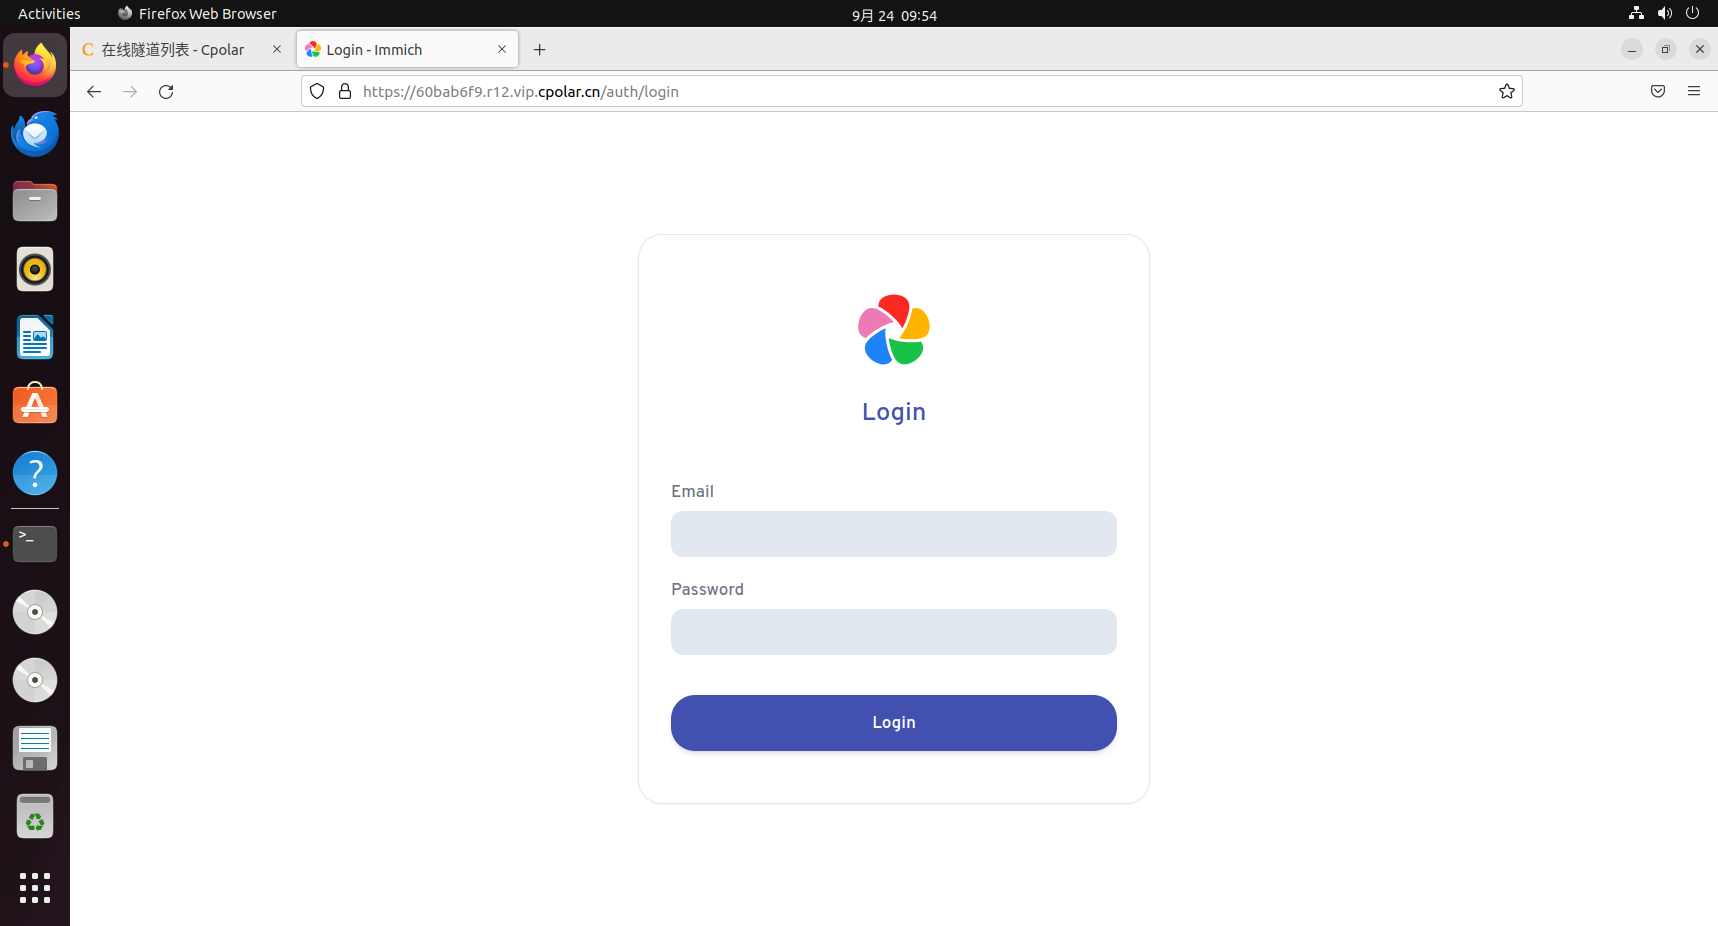The image size is (1718, 926).
Task: Reload the current page
Action: coord(166,91)
